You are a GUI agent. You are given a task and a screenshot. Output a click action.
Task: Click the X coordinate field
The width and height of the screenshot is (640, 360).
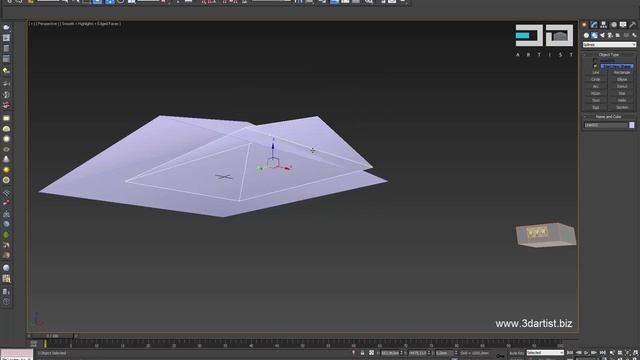point(390,353)
